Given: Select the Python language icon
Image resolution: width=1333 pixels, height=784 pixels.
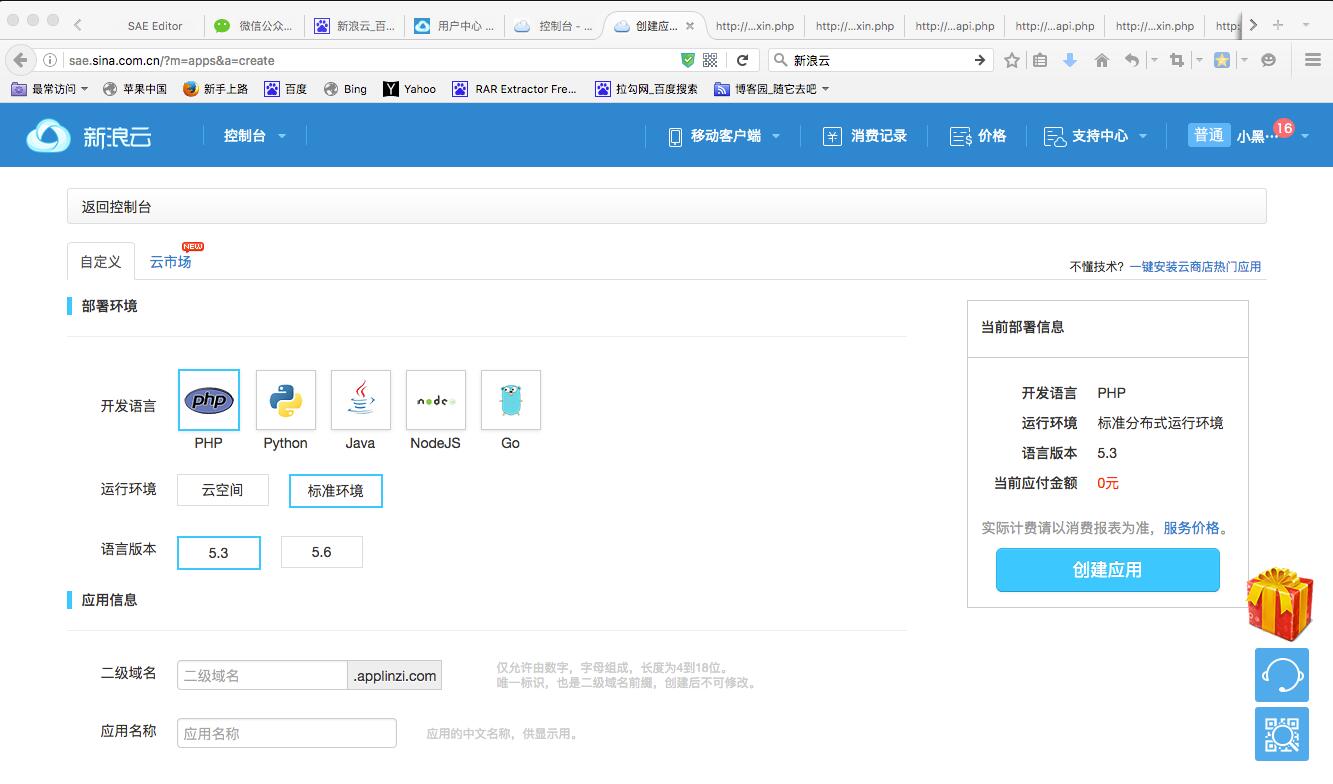Looking at the screenshot, I should click(286, 400).
